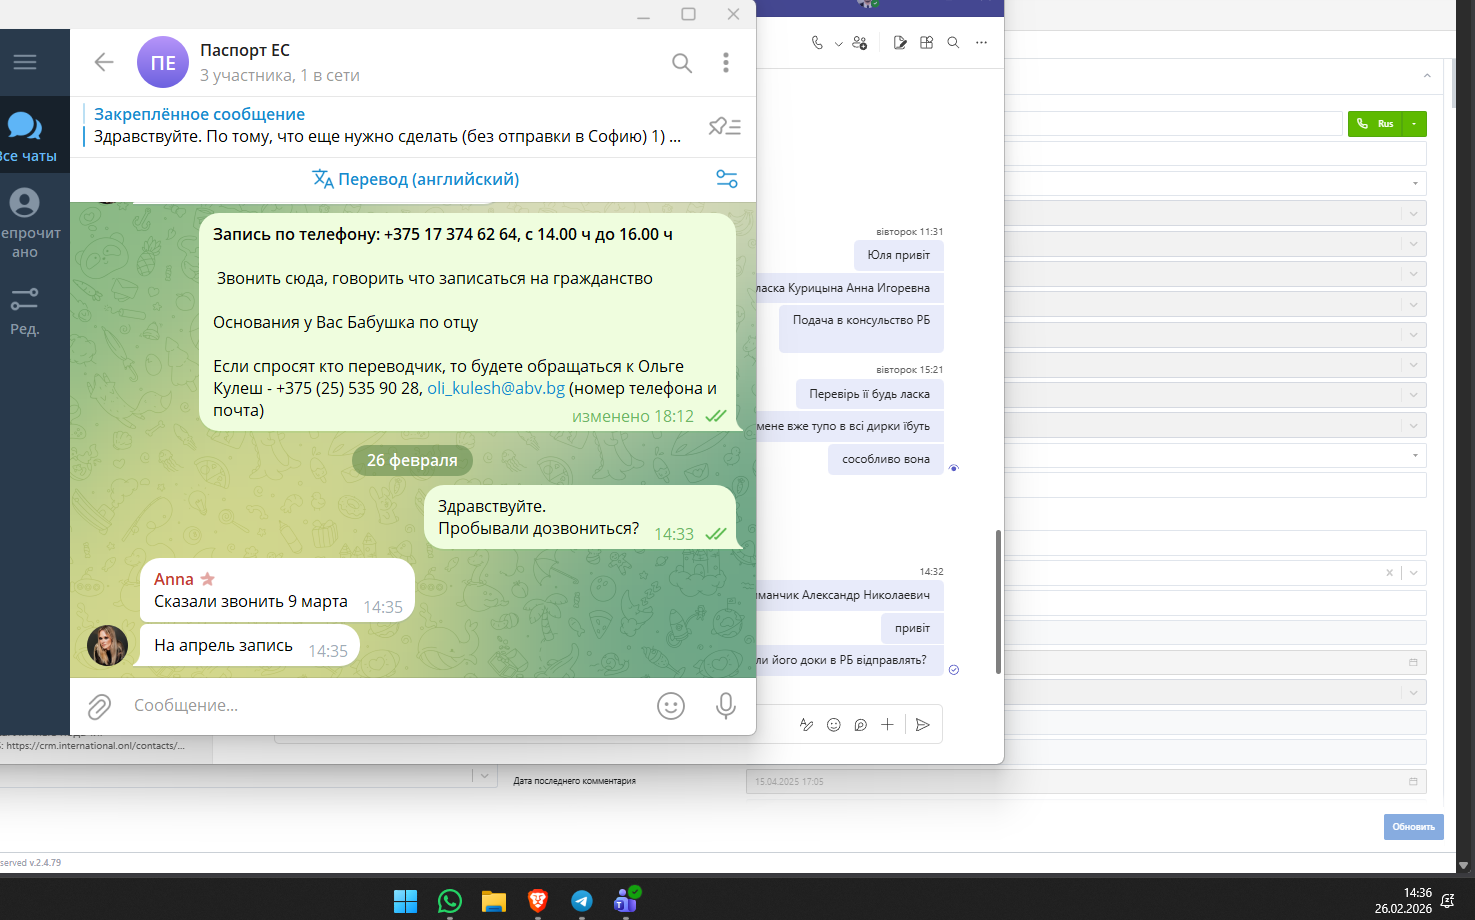Image resolution: width=1475 pixels, height=920 pixels.
Task: Click Teams message 'Подача в консульство РБ'
Action: pos(861,327)
